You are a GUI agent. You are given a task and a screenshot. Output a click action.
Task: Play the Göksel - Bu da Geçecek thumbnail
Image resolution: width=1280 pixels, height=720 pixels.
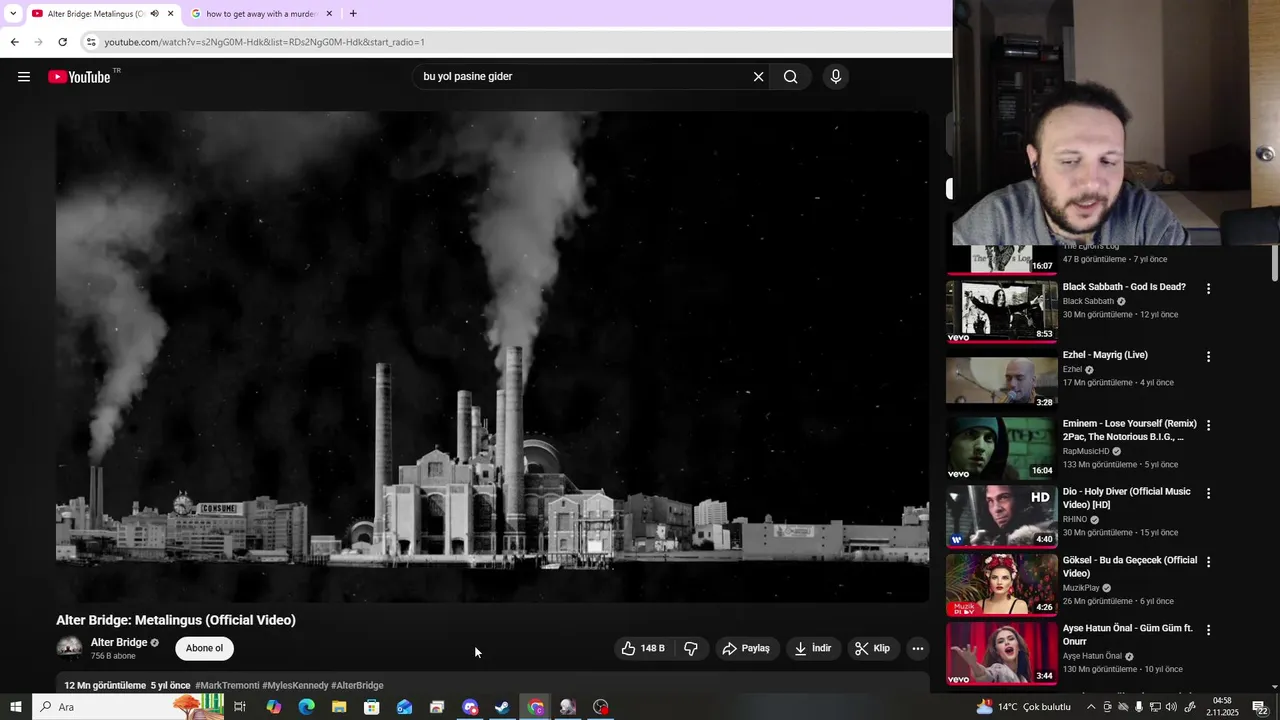coord(1002,585)
